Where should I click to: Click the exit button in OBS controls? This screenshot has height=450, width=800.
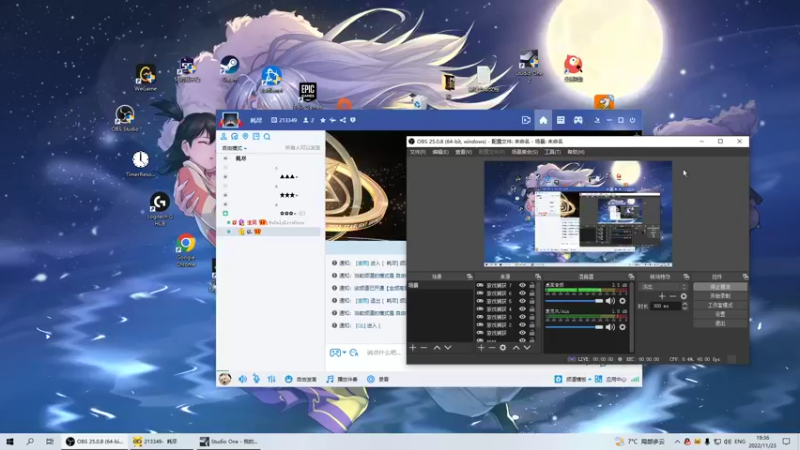click(x=720, y=323)
